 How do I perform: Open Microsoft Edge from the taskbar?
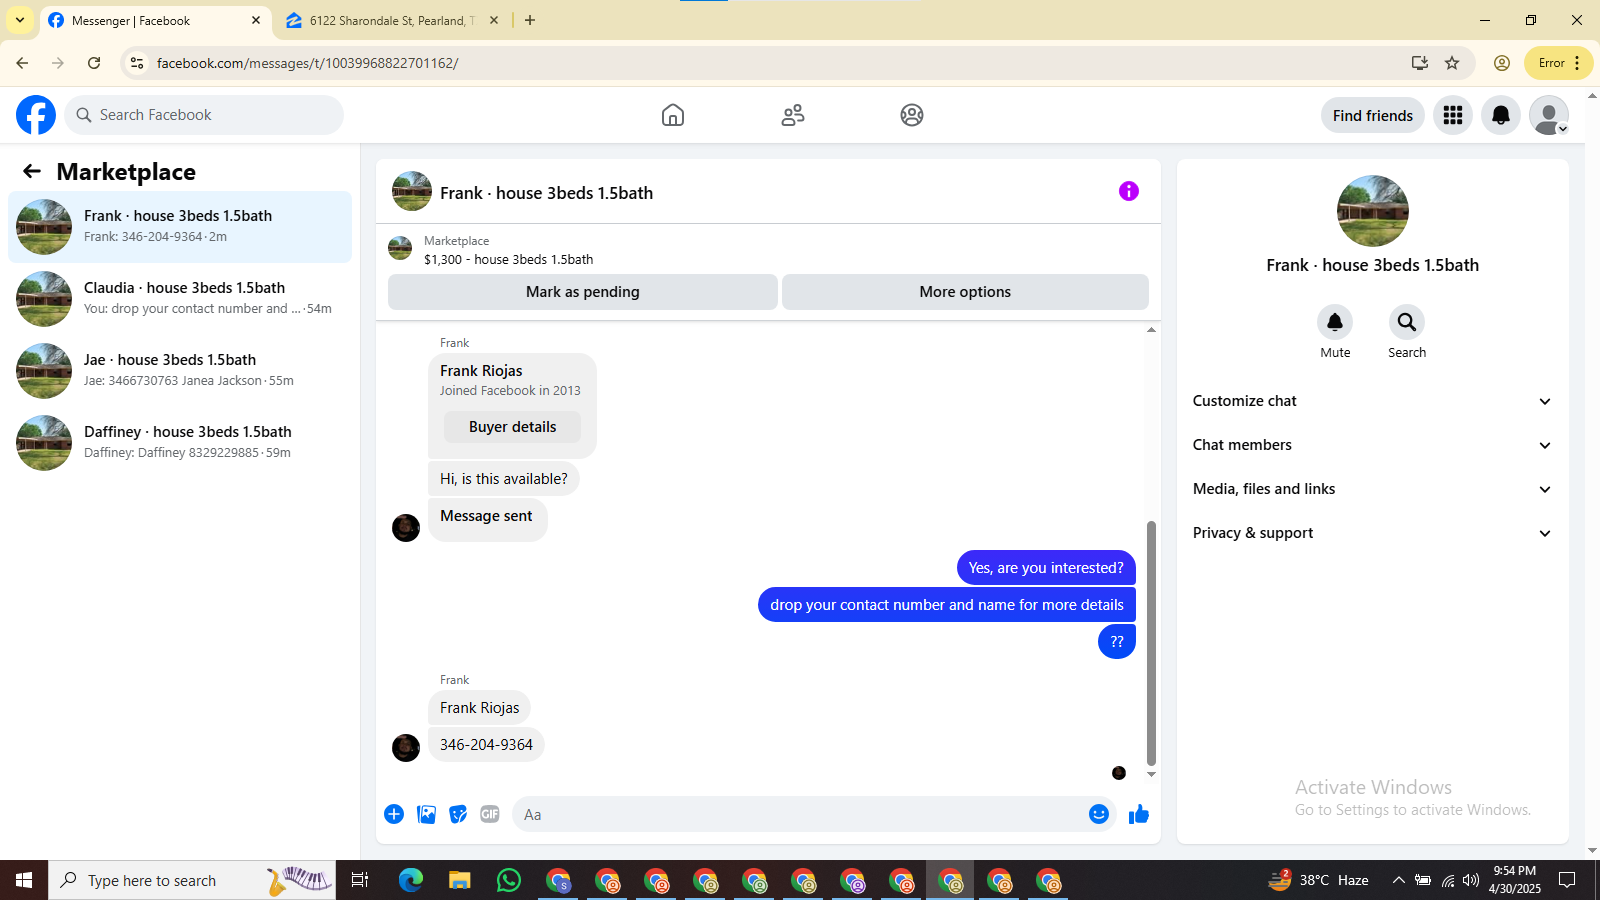tap(411, 880)
